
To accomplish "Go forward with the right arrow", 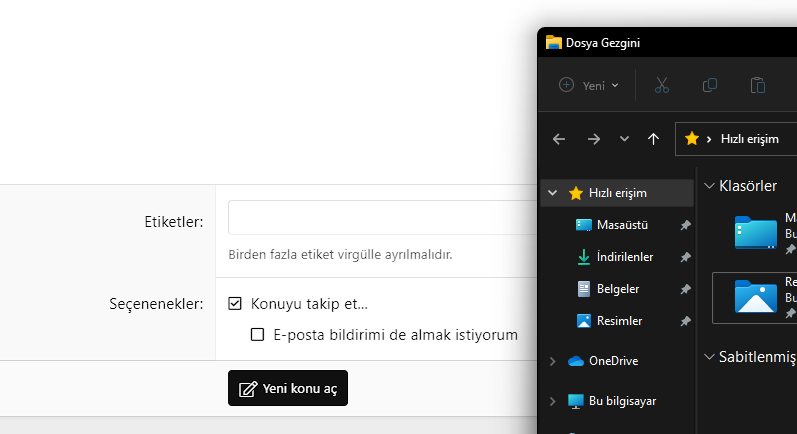I will [x=594, y=139].
